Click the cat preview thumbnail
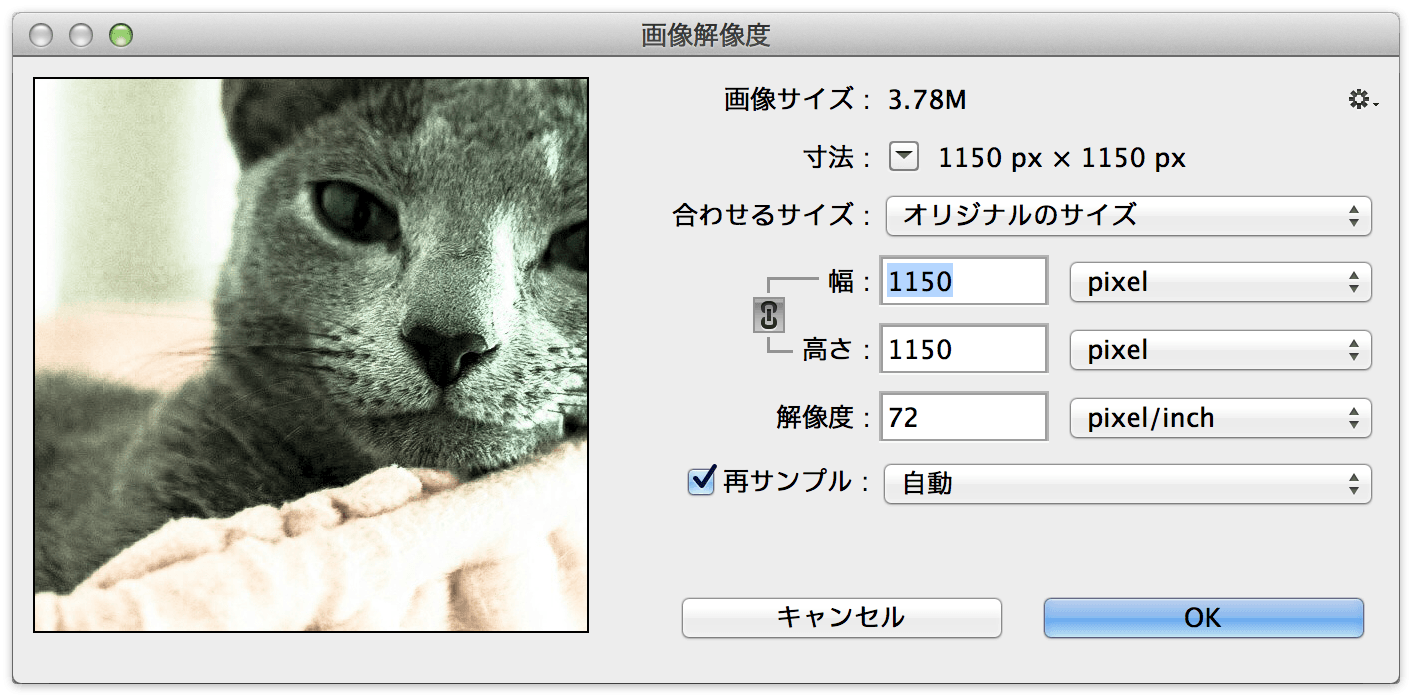The width and height of the screenshot is (1412, 696). tap(311, 355)
